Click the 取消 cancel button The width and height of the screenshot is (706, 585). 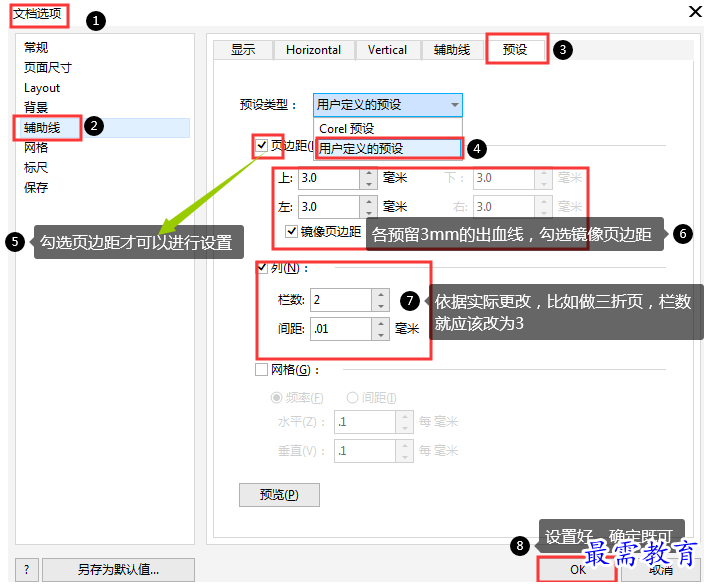click(661, 570)
